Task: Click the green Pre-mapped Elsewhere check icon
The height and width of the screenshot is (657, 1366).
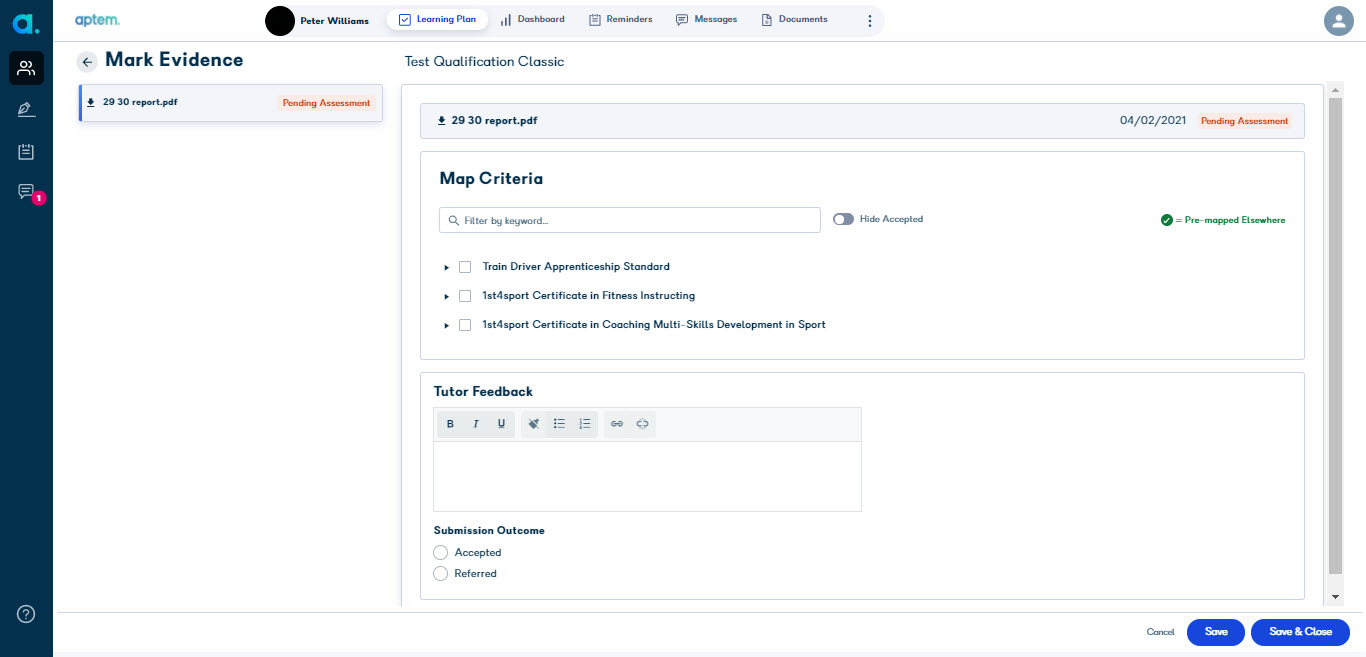Action: coord(1166,220)
